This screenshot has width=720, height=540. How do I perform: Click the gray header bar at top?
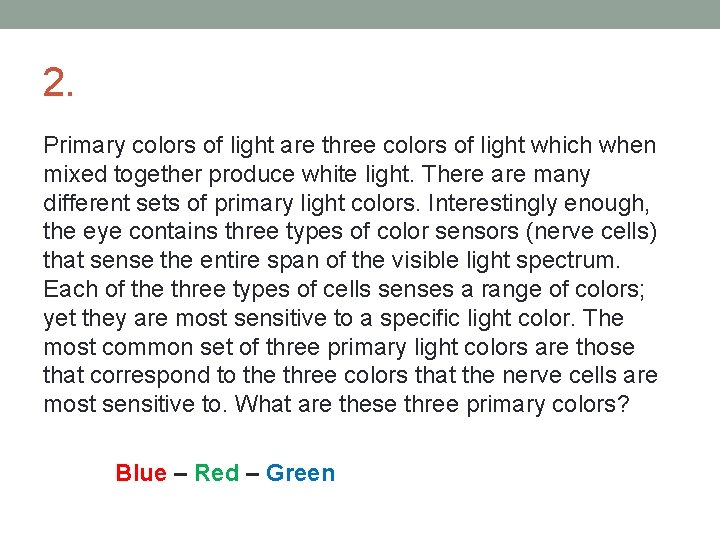point(360,14)
